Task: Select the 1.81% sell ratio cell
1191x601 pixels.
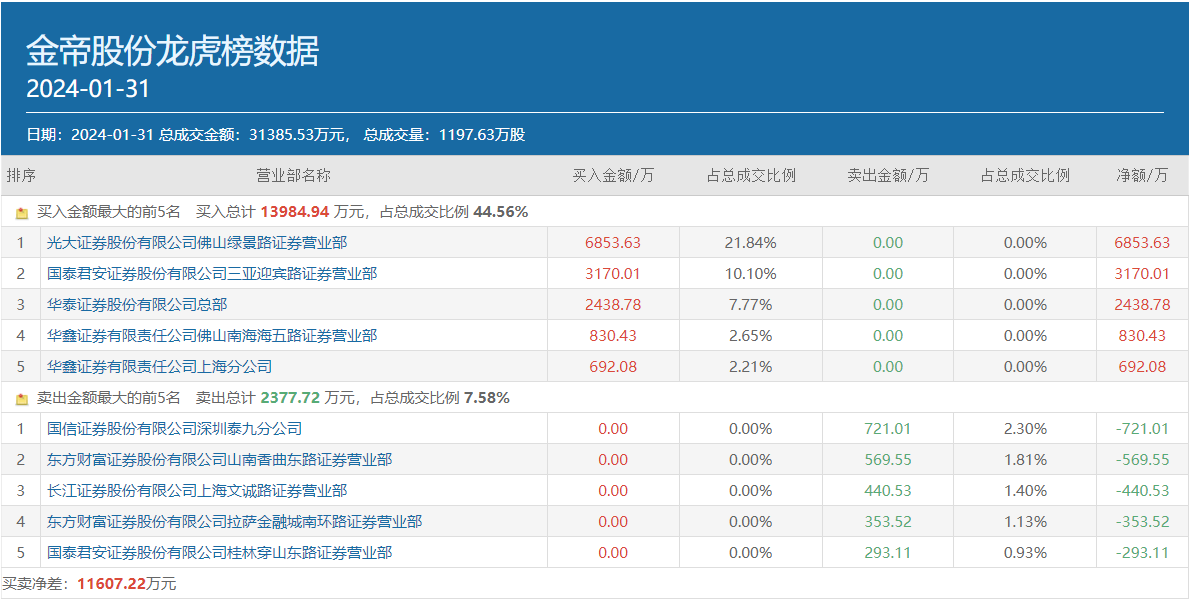Action: click(x=1025, y=460)
